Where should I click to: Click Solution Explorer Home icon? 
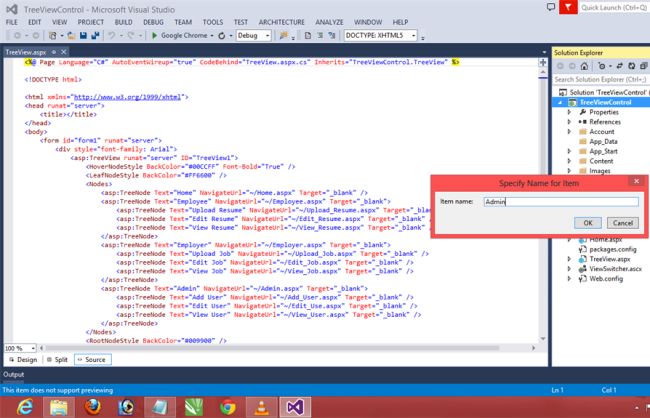pos(584,66)
